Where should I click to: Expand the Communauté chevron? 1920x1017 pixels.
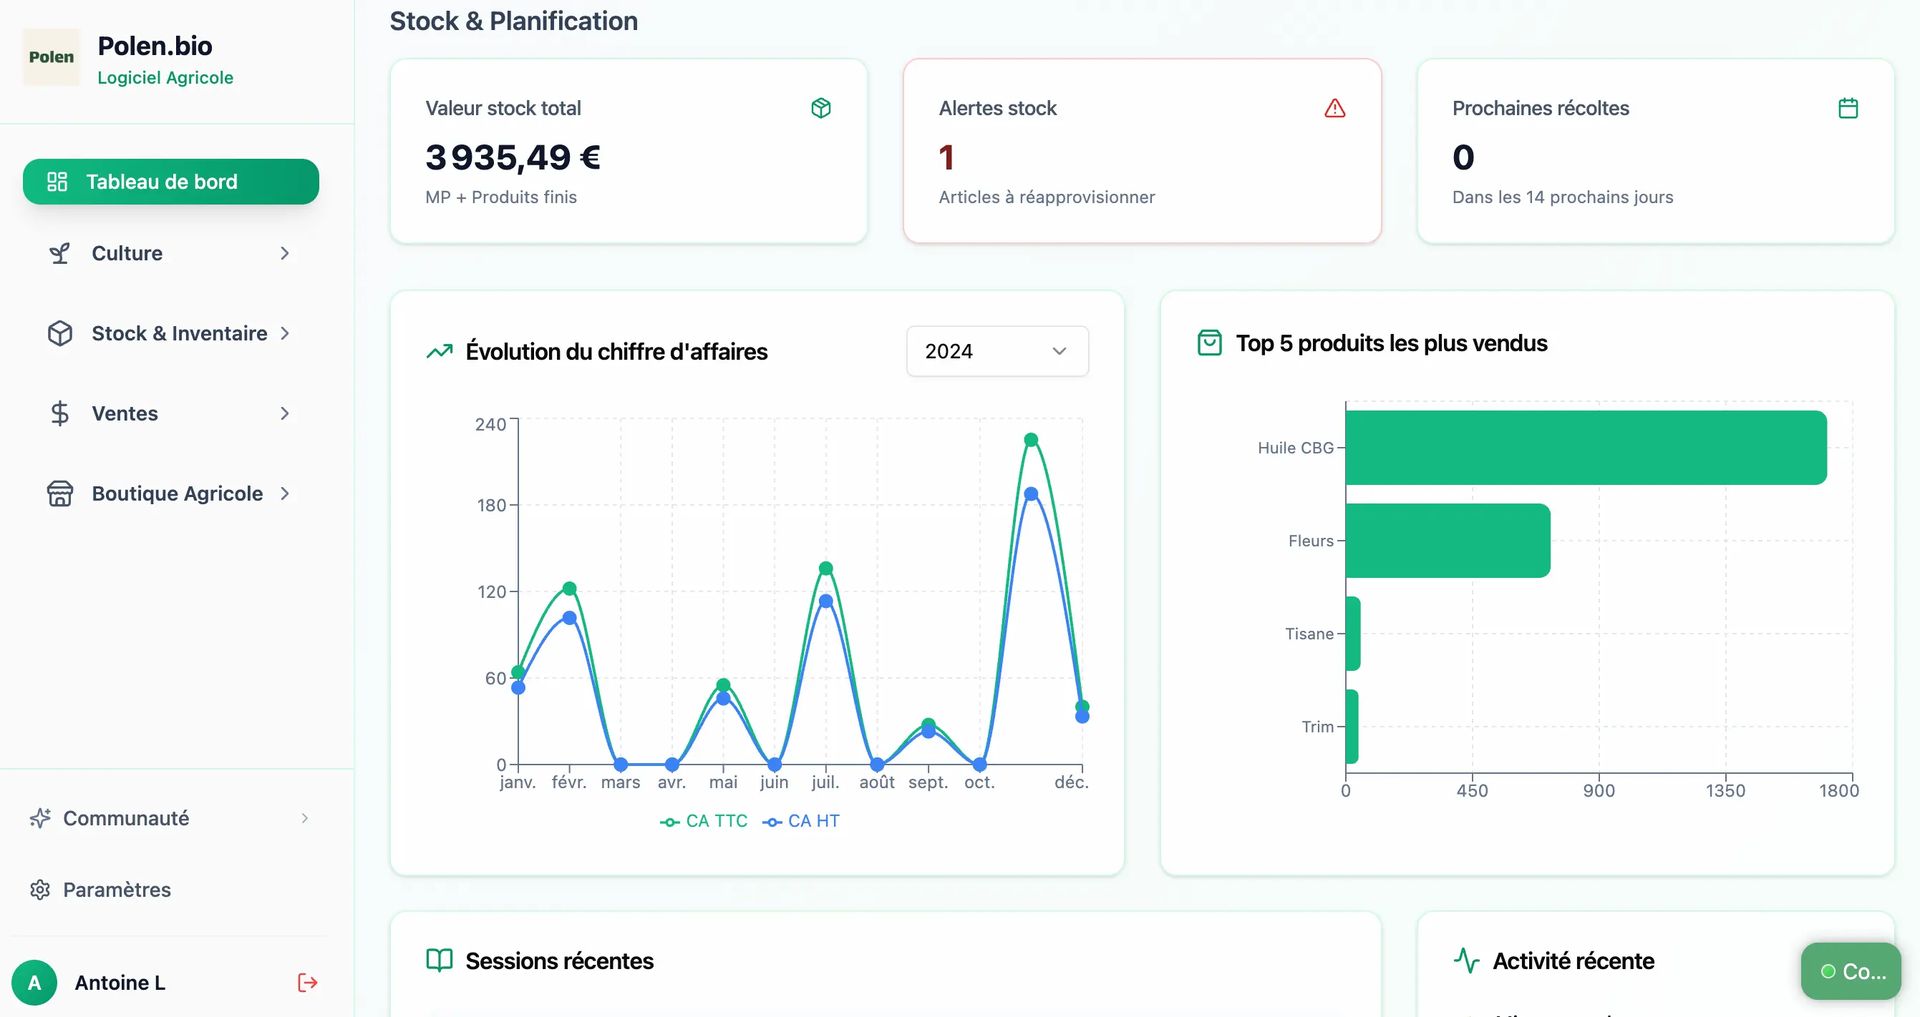click(304, 818)
